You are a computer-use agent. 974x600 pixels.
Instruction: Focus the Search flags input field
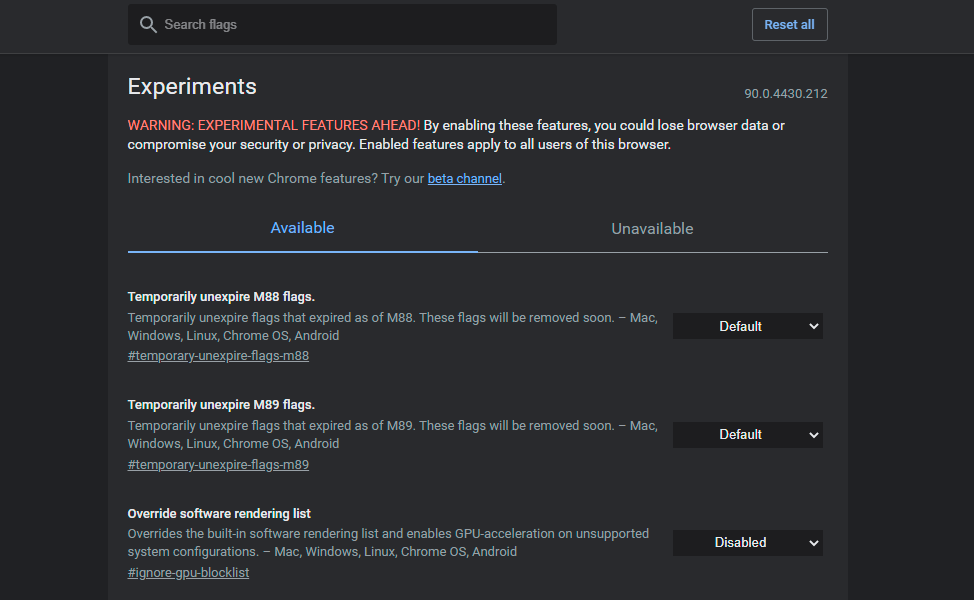coord(350,24)
